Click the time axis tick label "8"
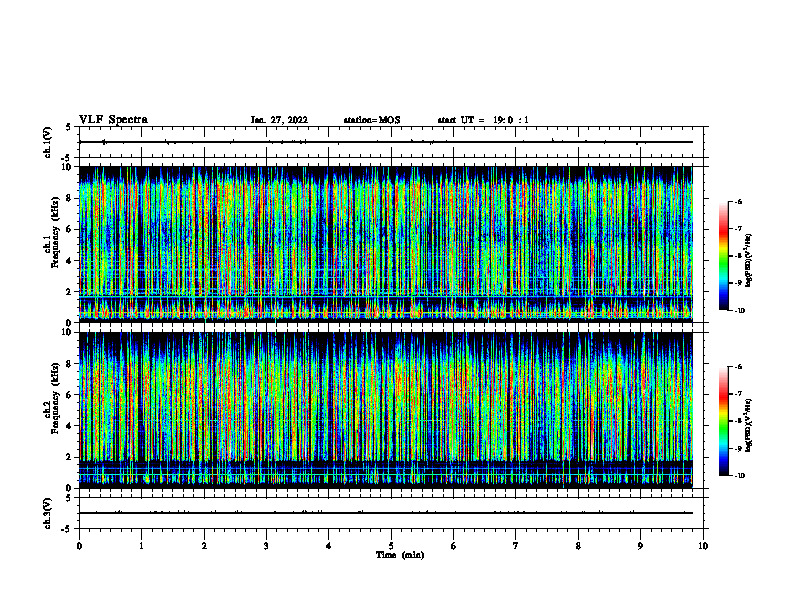The height and width of the screenshot is (612, 792). (x=578, y=546)
